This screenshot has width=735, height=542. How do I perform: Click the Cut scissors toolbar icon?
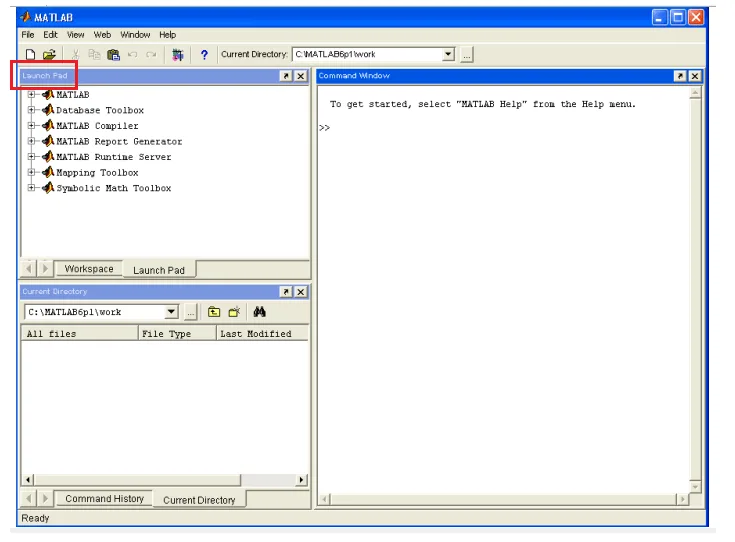tap(75, 55)
